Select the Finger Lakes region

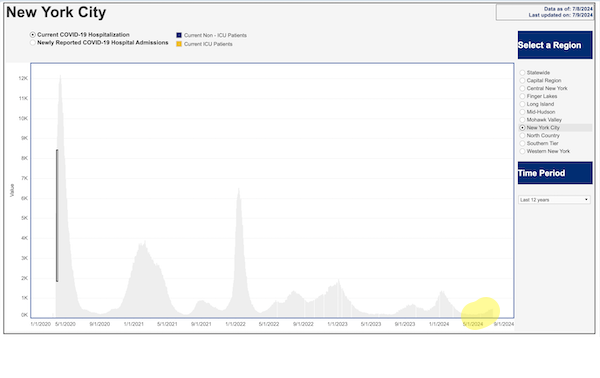522,96
